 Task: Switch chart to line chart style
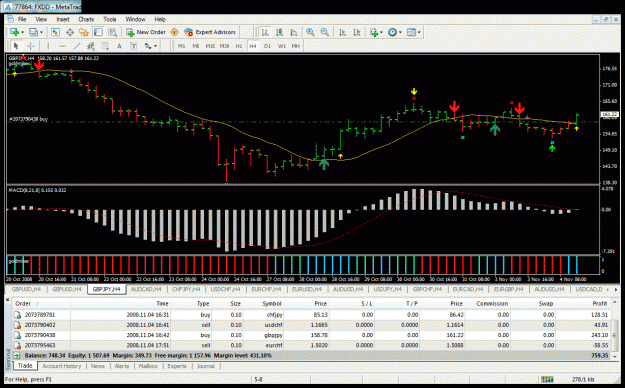click(294, 32)
